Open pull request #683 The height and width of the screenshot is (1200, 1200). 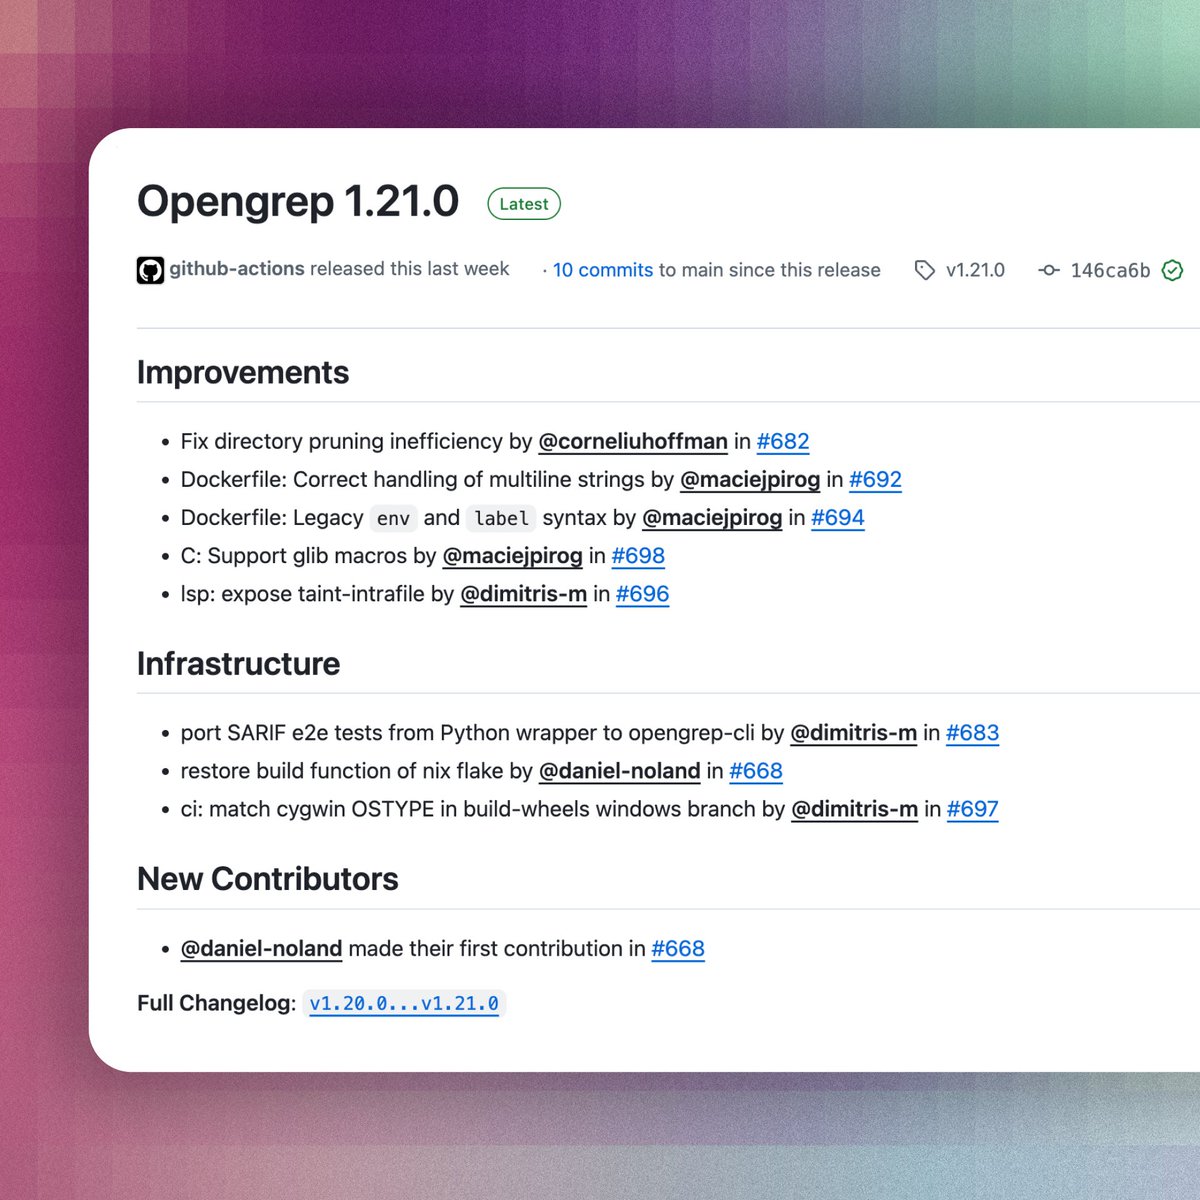click(x=972, y=732)
